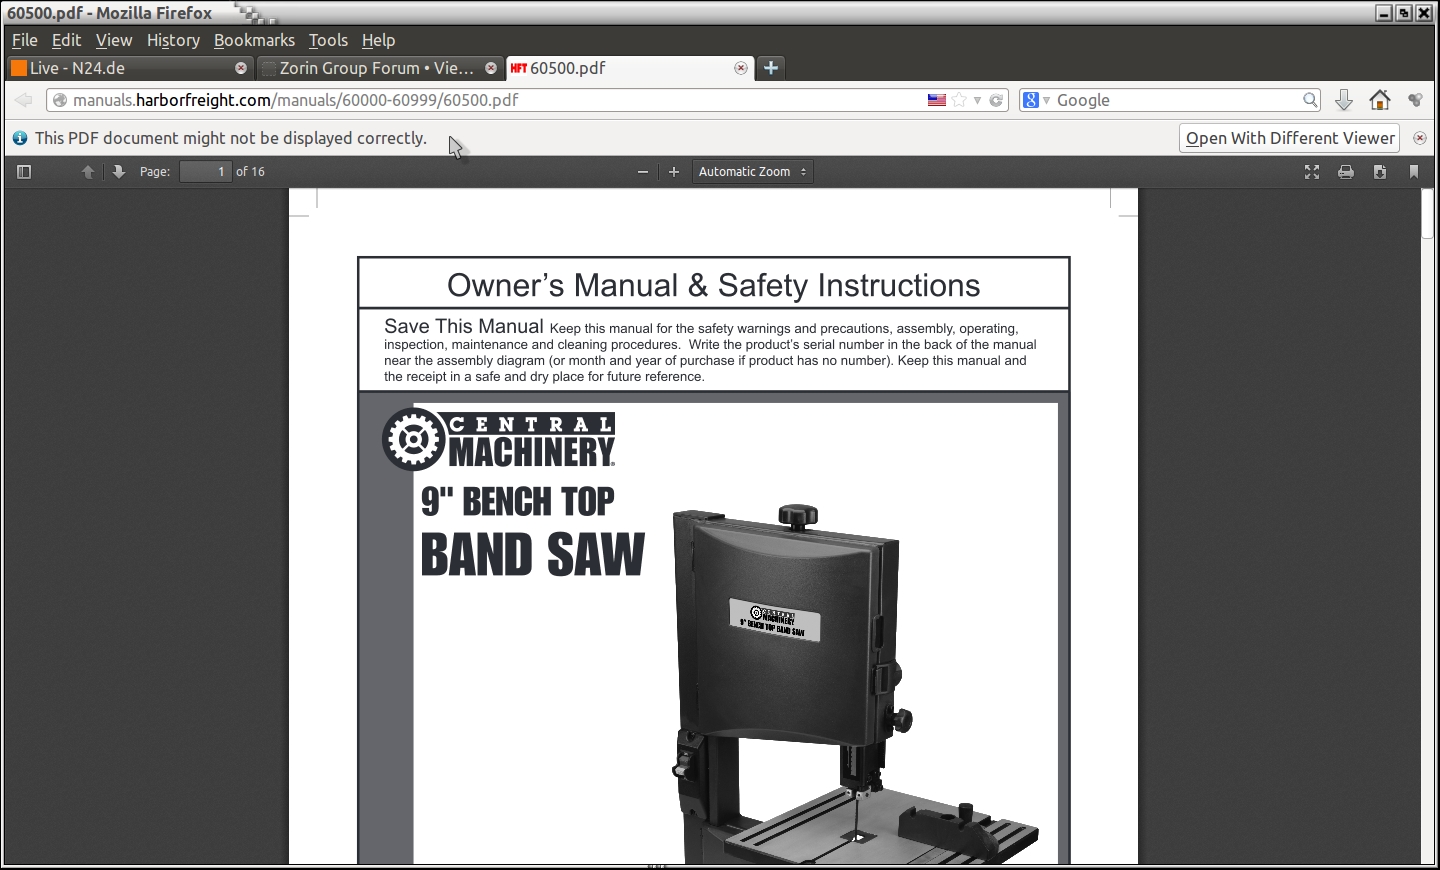This screenshot has height=870, width=1440.
Task: Click Open With Different Viewer button
Action: 1290,138
